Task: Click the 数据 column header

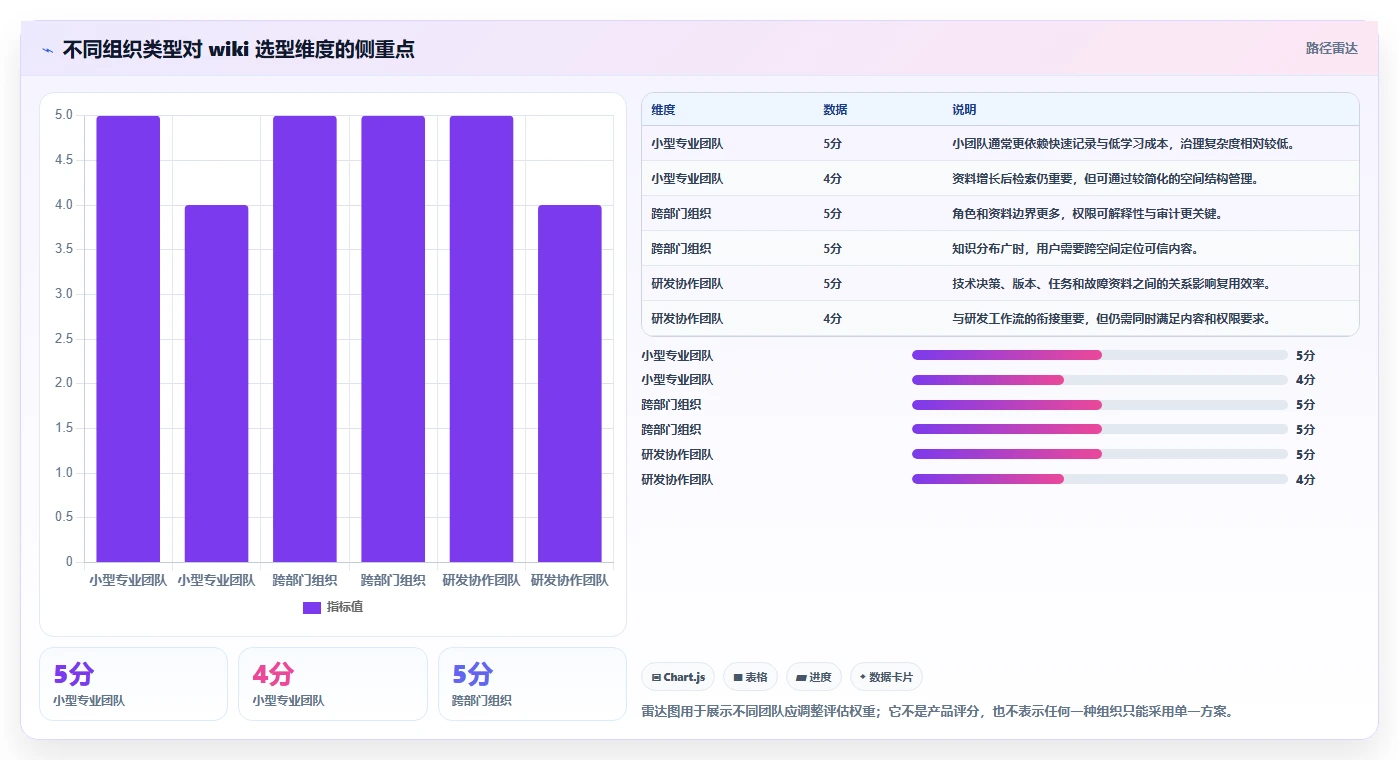Action: [x=836, y=110]
